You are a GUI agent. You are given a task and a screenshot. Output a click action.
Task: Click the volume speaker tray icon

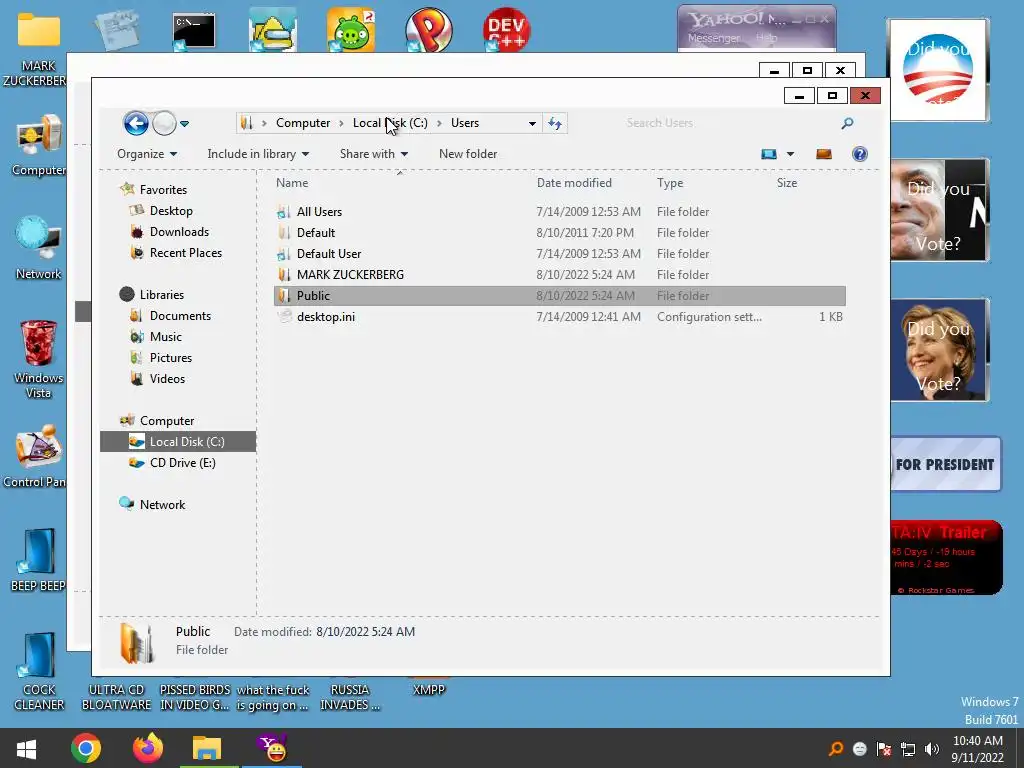(932, 749)
